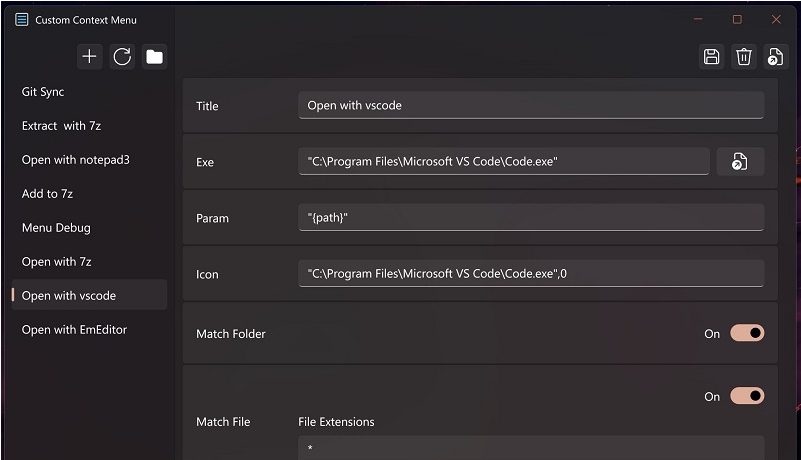Disable the Match File toggle switch

coord(747,396)
